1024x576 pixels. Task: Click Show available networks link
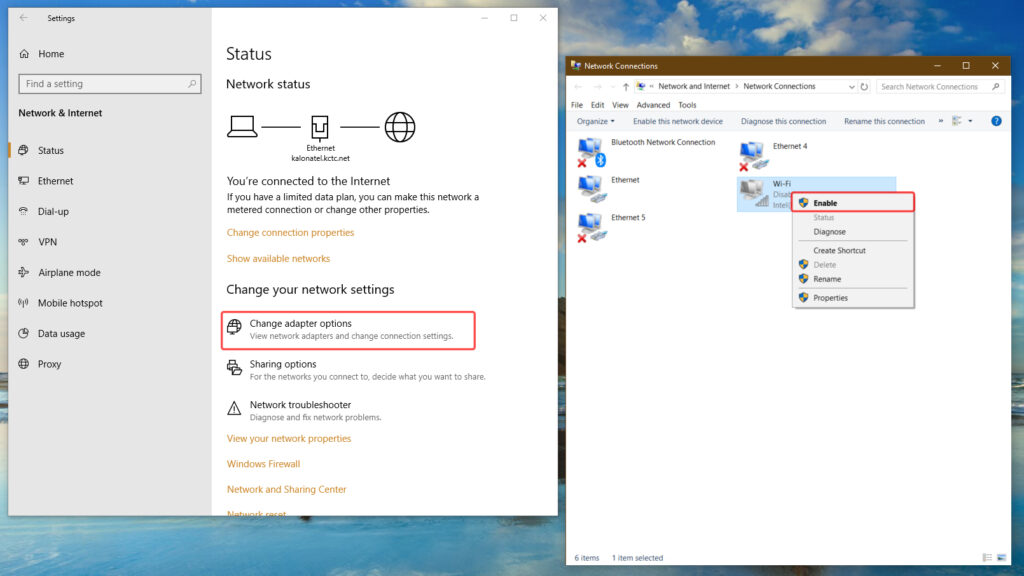278,259
